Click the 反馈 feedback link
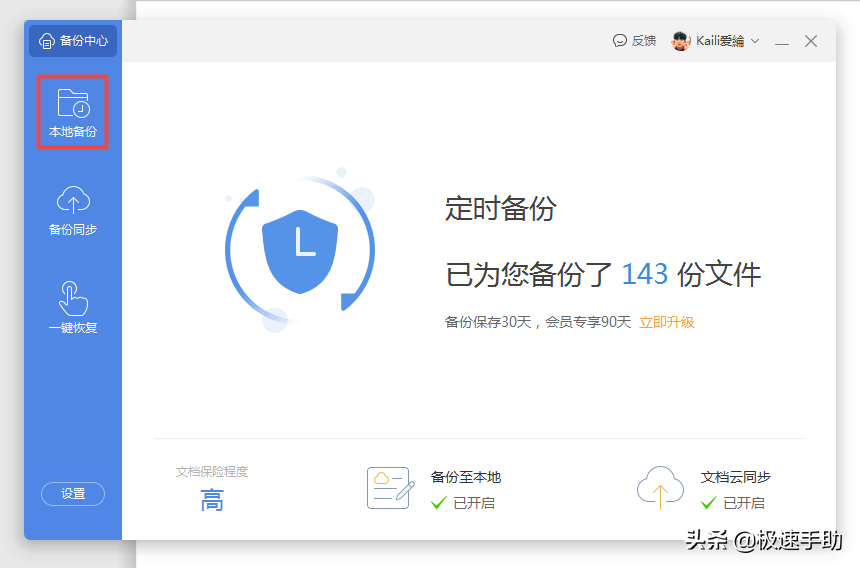 click(x=634, y=41)
